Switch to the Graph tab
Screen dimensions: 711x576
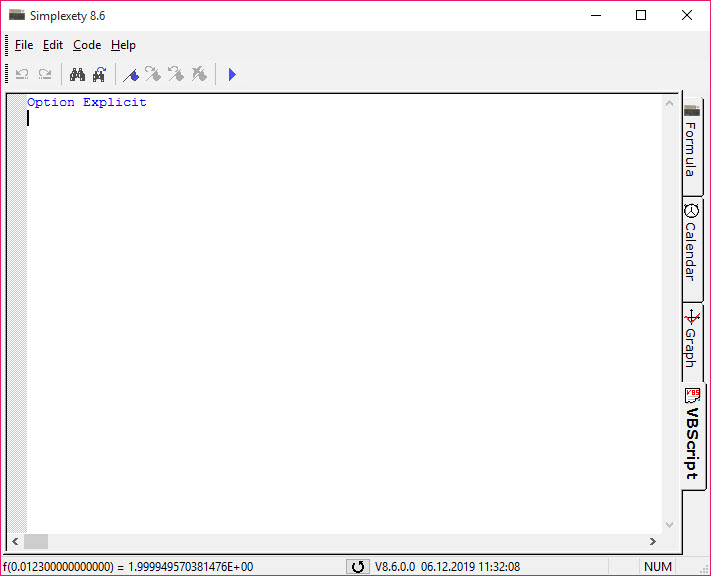pyautogui.click(x=692, y=342)
